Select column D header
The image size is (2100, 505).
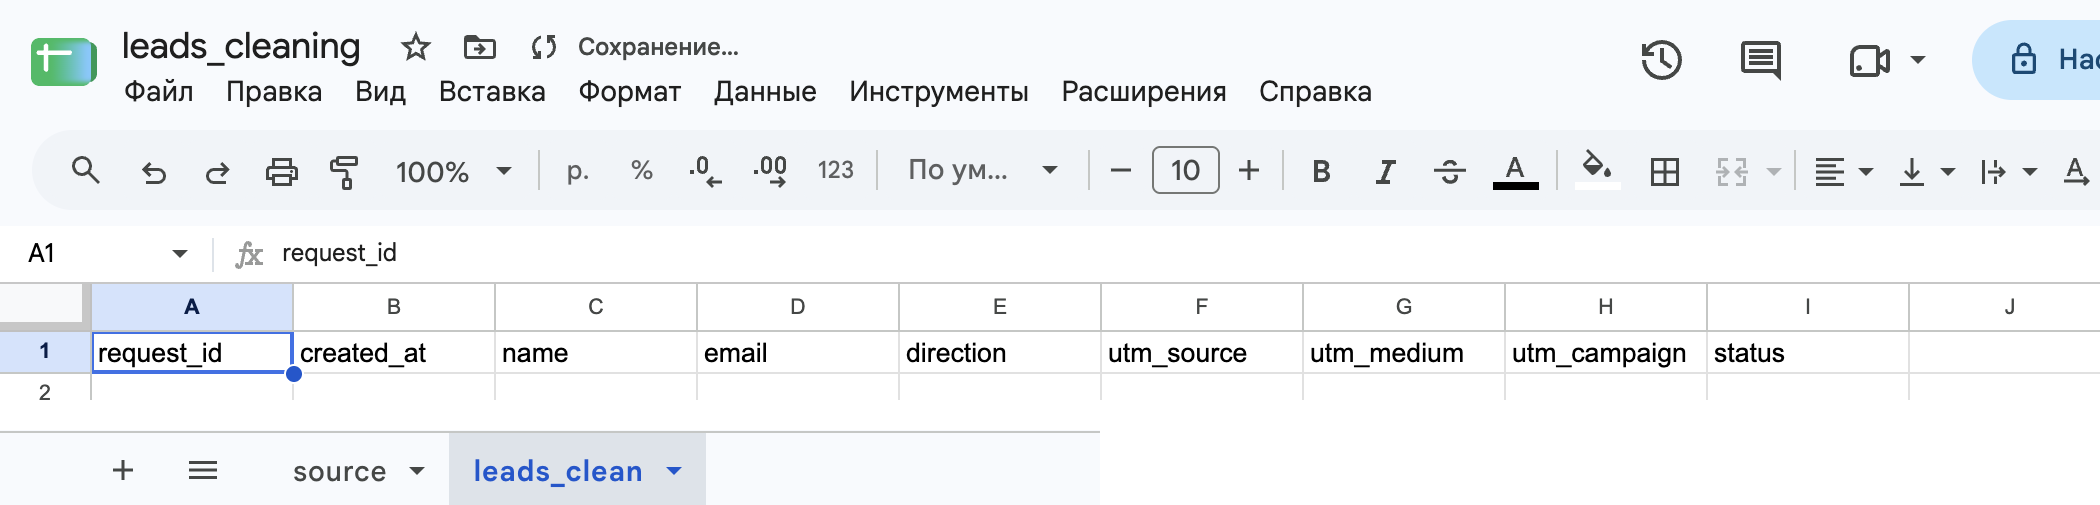point(797,306)
